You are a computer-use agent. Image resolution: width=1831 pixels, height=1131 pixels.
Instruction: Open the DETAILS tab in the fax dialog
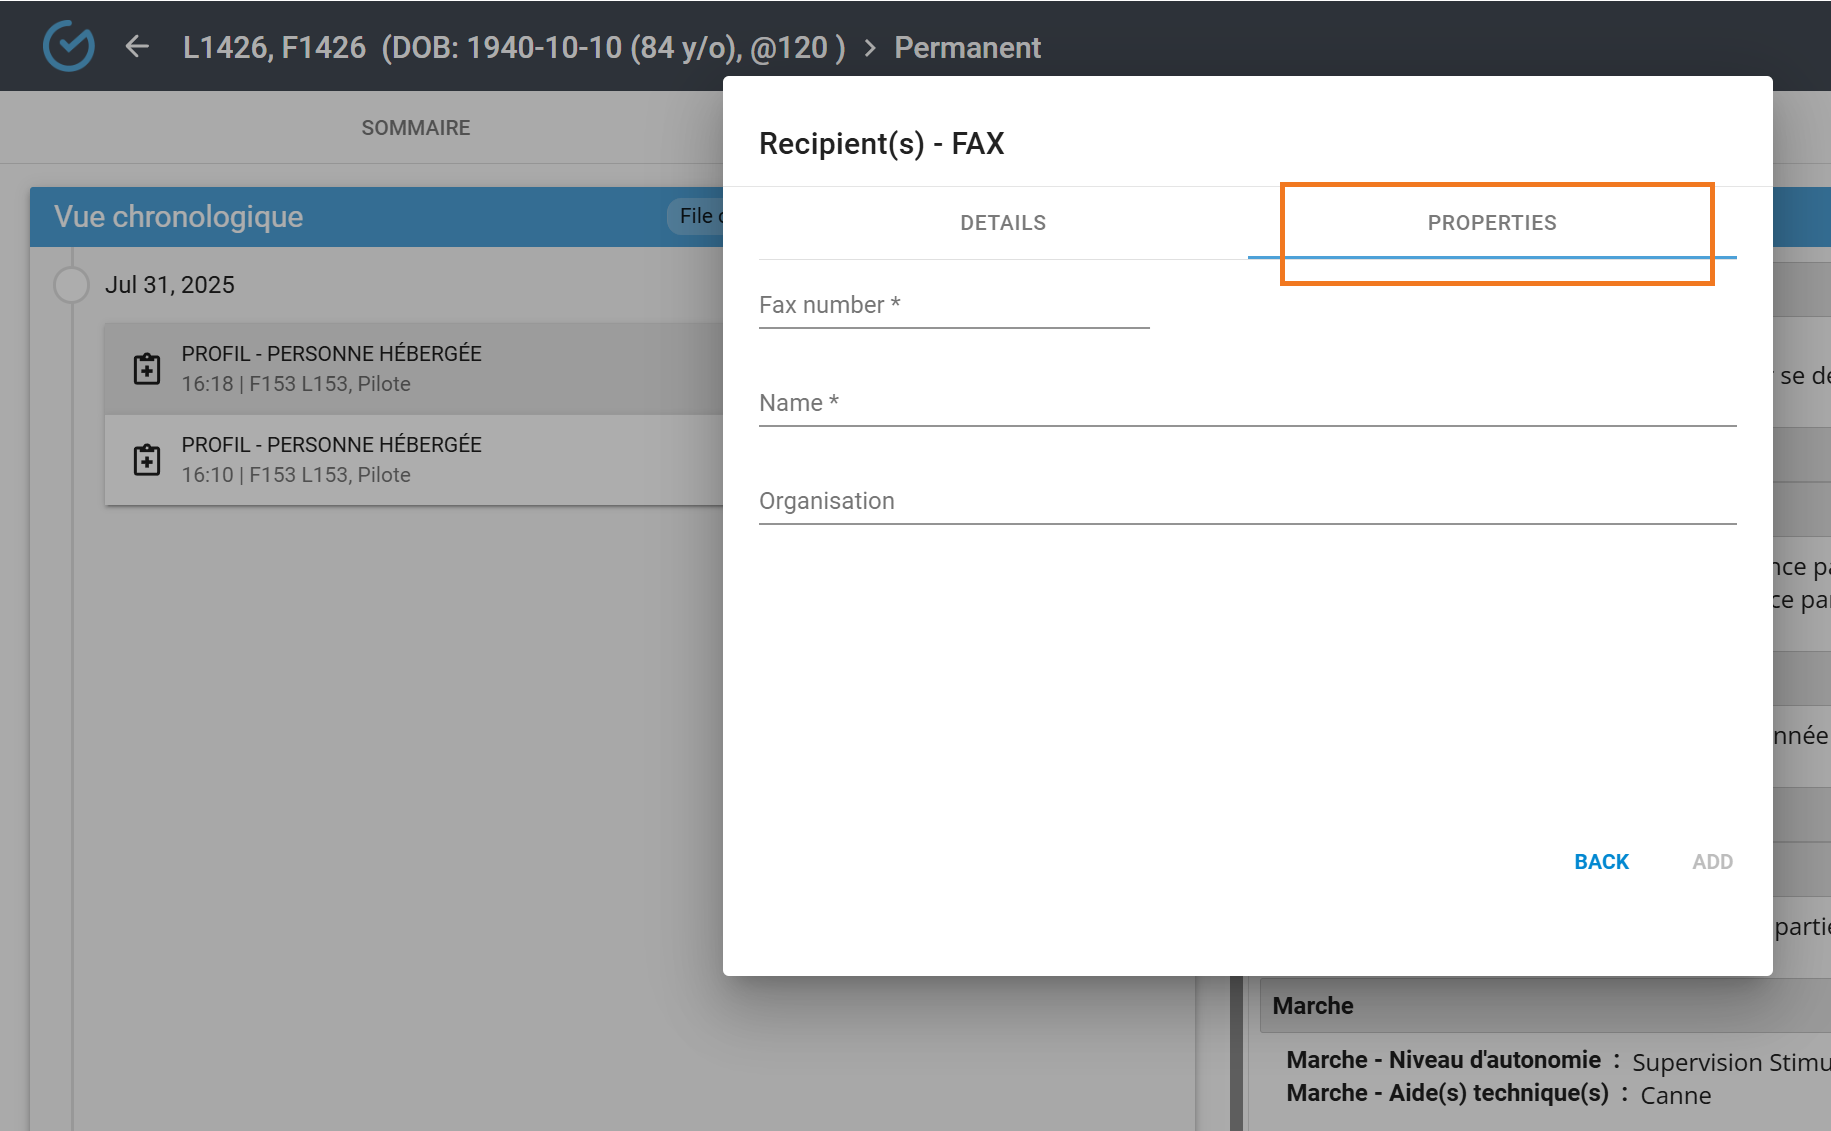point(1002,223)
